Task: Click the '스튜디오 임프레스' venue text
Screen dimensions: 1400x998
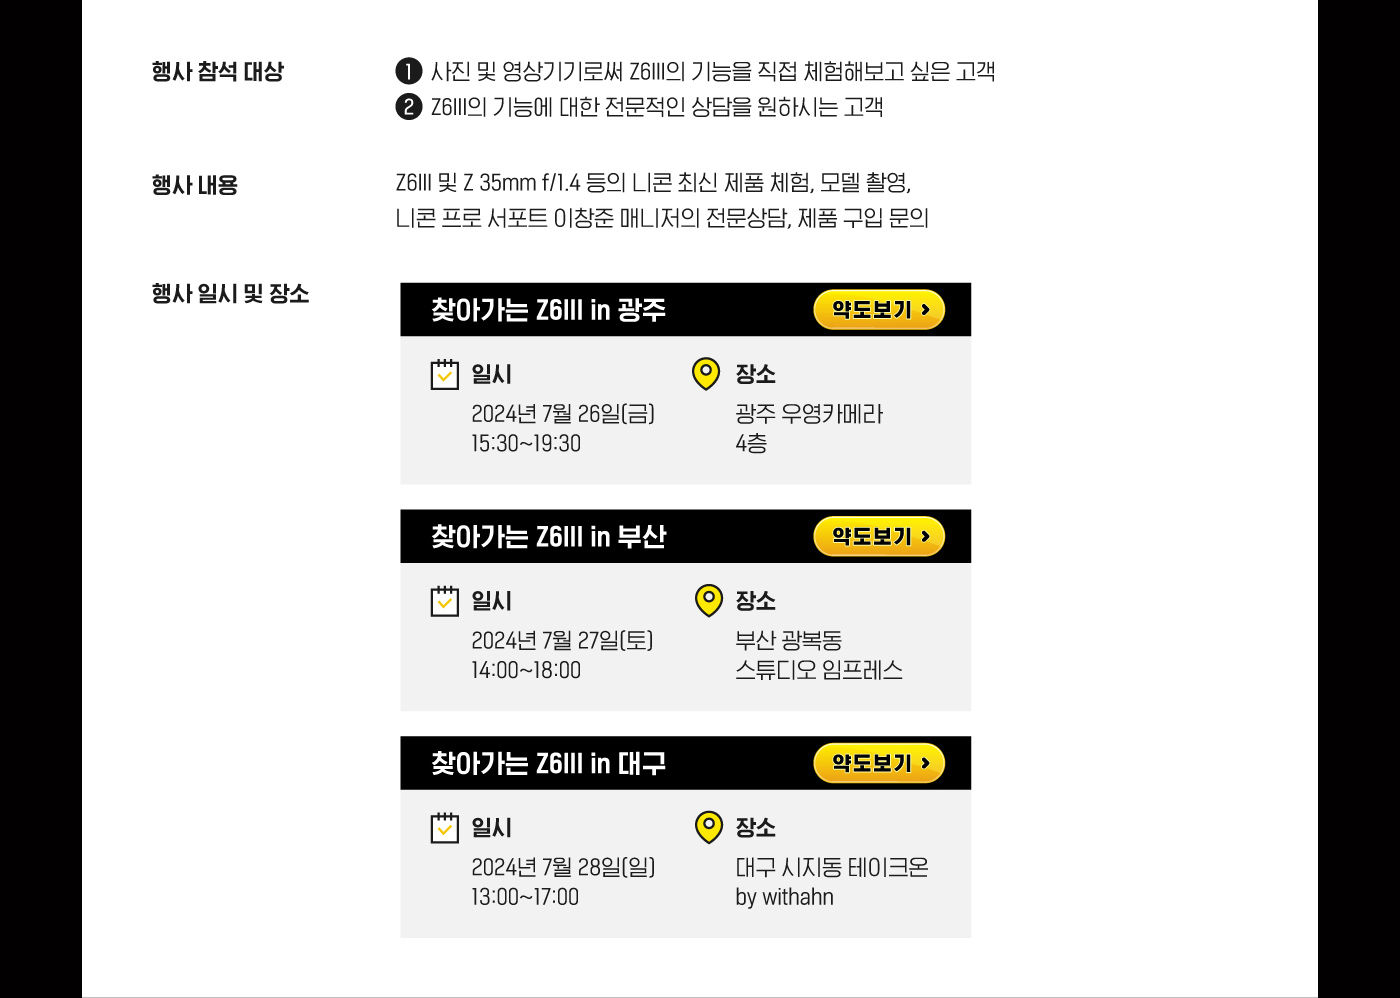Action: pyautogui.click(x=819, y=670)
